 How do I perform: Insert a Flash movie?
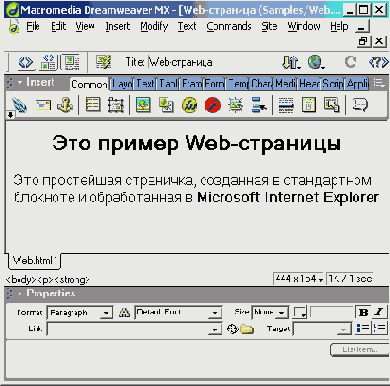coord(213,105)
